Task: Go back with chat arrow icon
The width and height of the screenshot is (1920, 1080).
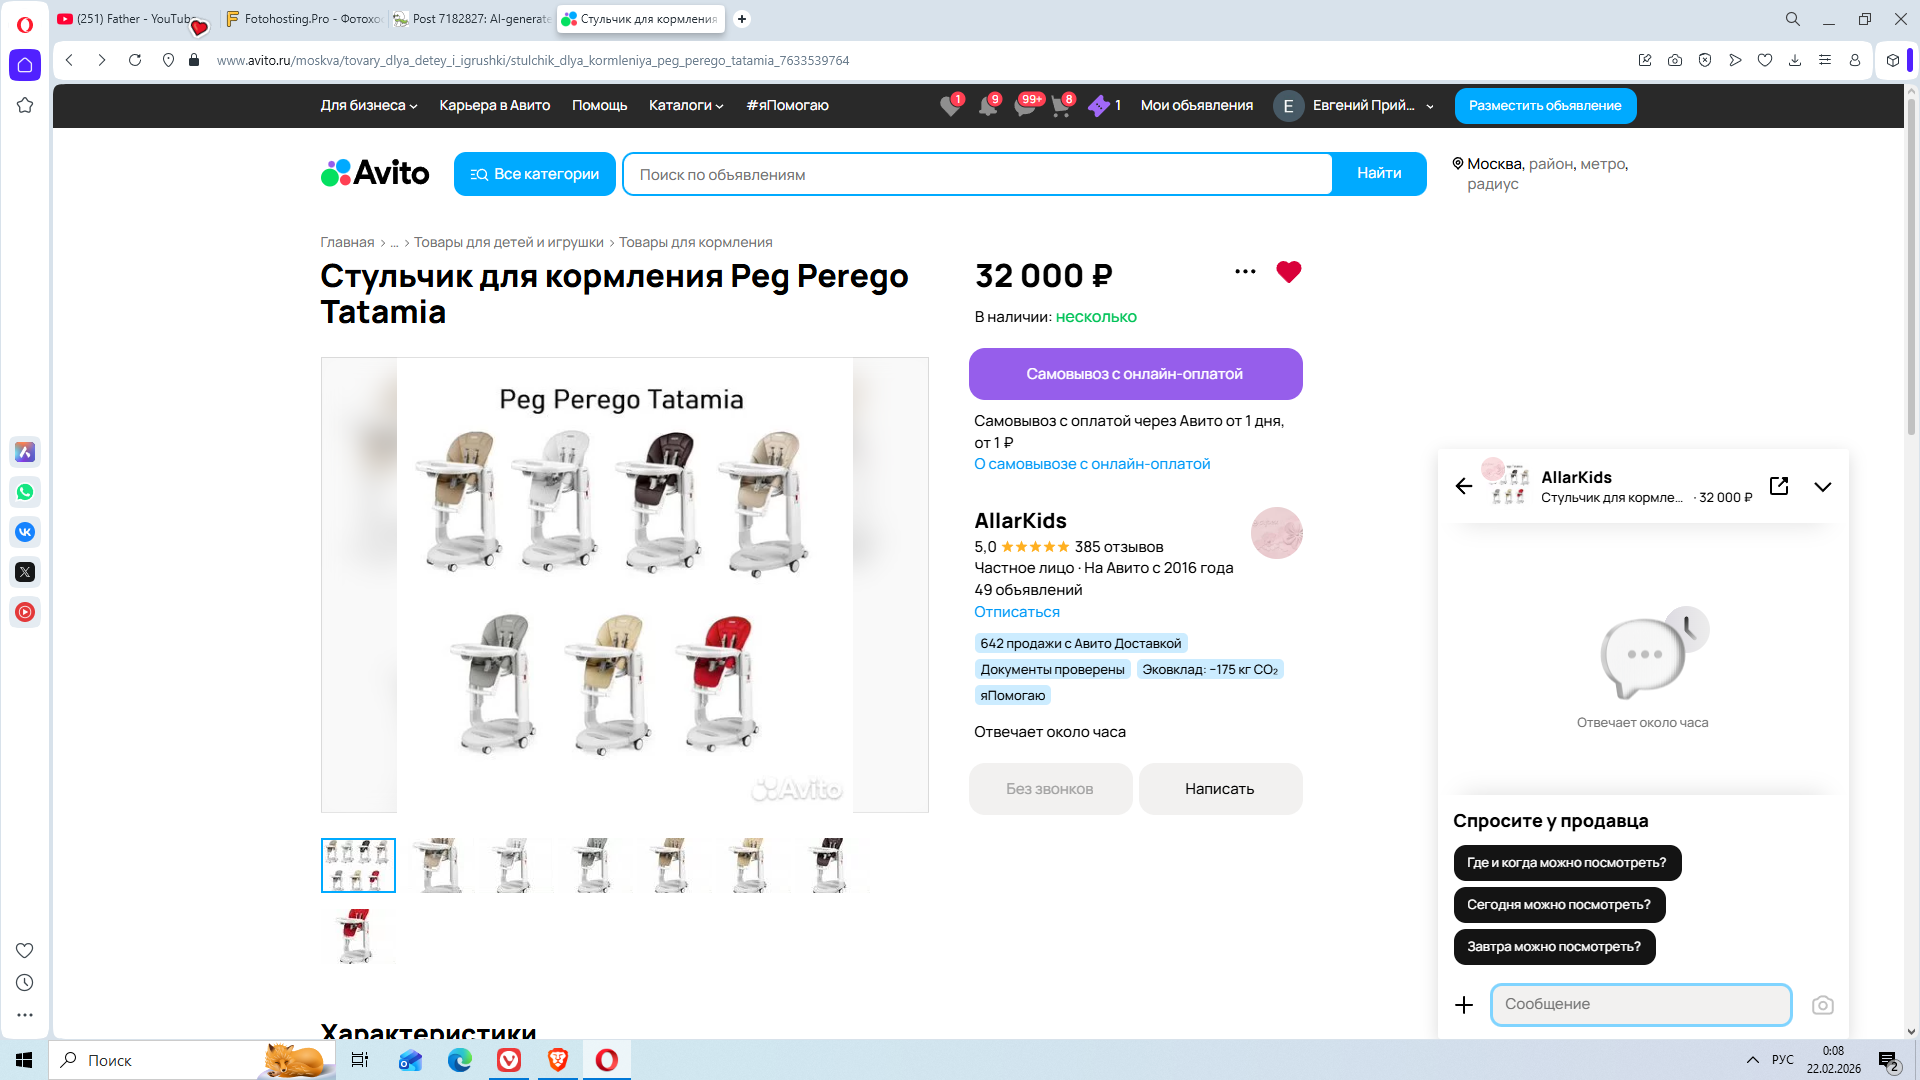Action: [1464, 486]
